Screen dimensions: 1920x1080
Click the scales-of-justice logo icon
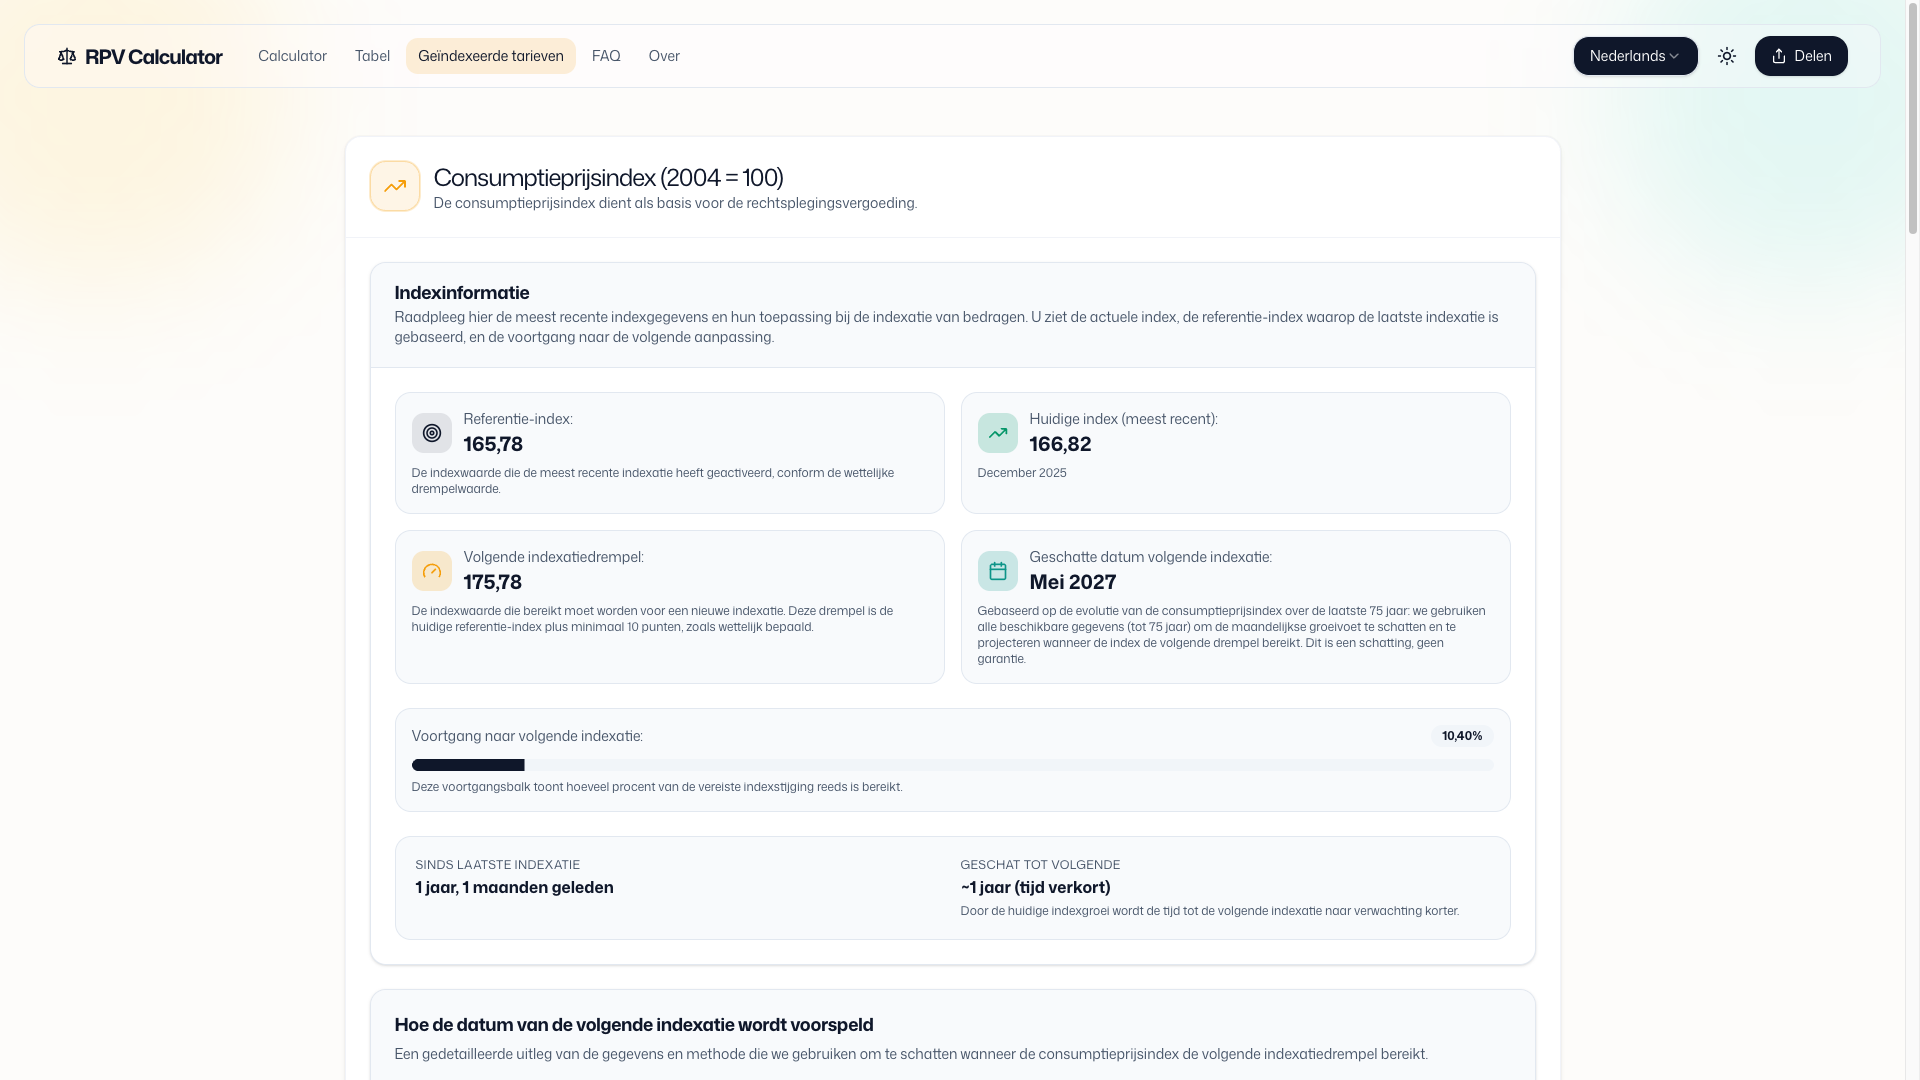tap(67, 57)
